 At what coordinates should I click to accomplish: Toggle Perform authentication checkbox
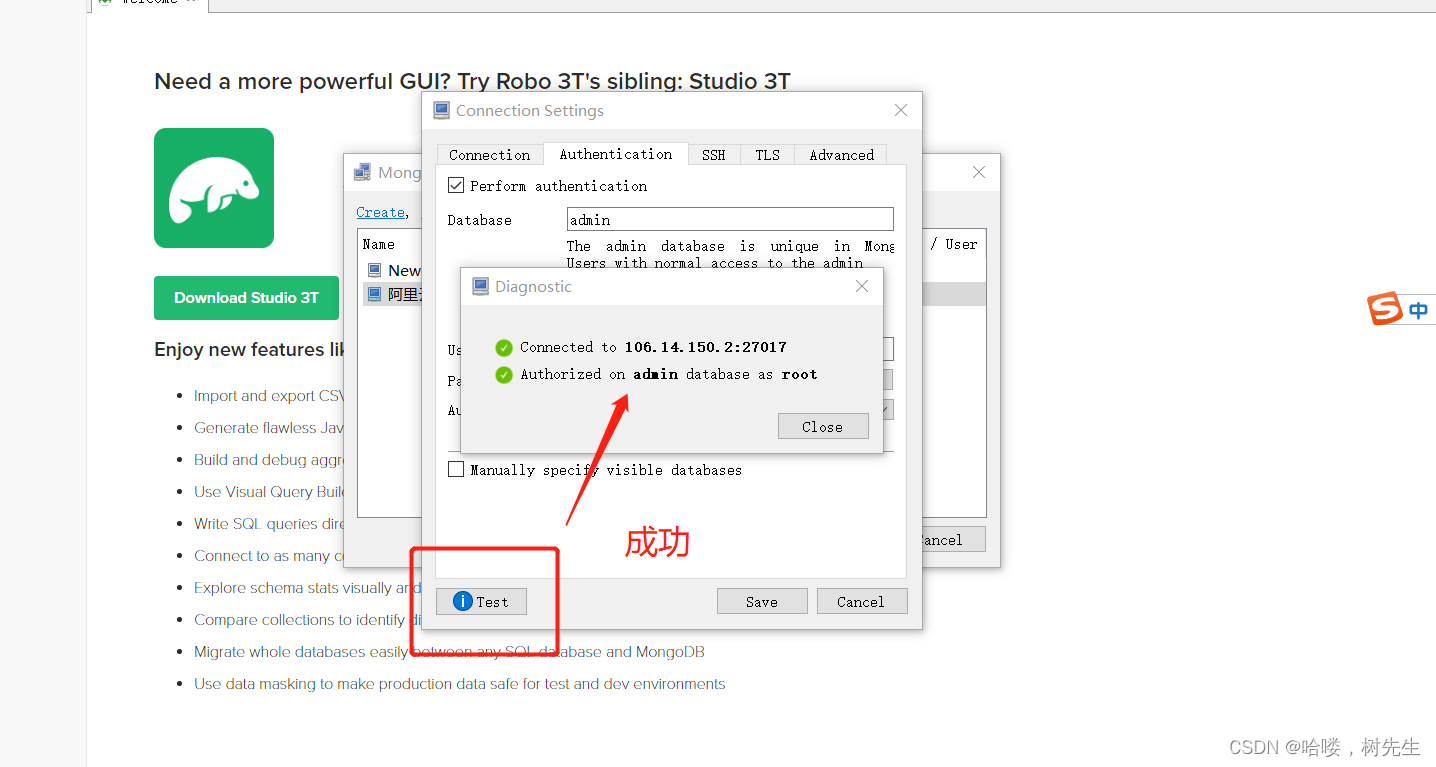456,186
